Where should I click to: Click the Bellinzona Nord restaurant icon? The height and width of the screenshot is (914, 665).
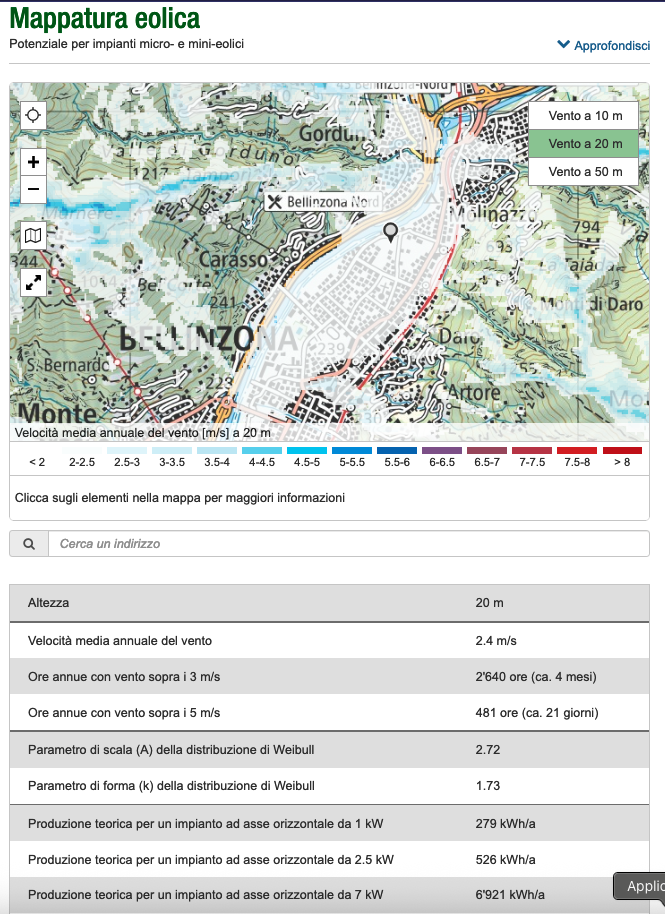[x=275, y=202]
